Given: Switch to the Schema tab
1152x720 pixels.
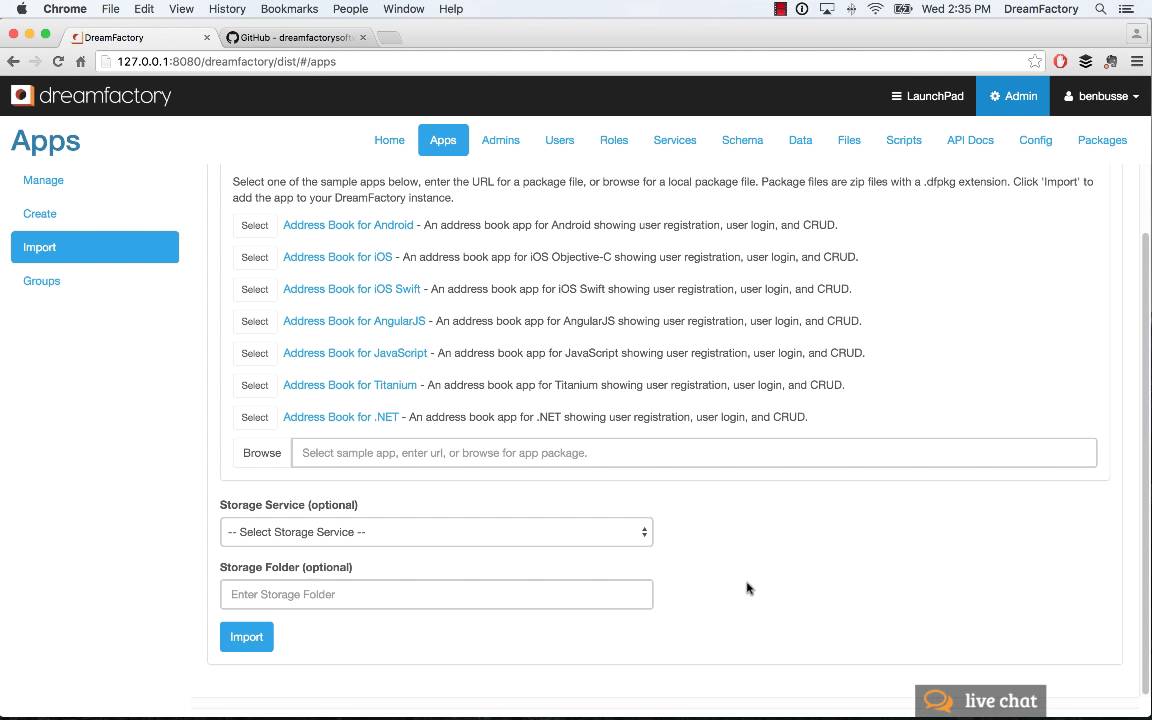Looking at the screenshot, I should [742, 140].
